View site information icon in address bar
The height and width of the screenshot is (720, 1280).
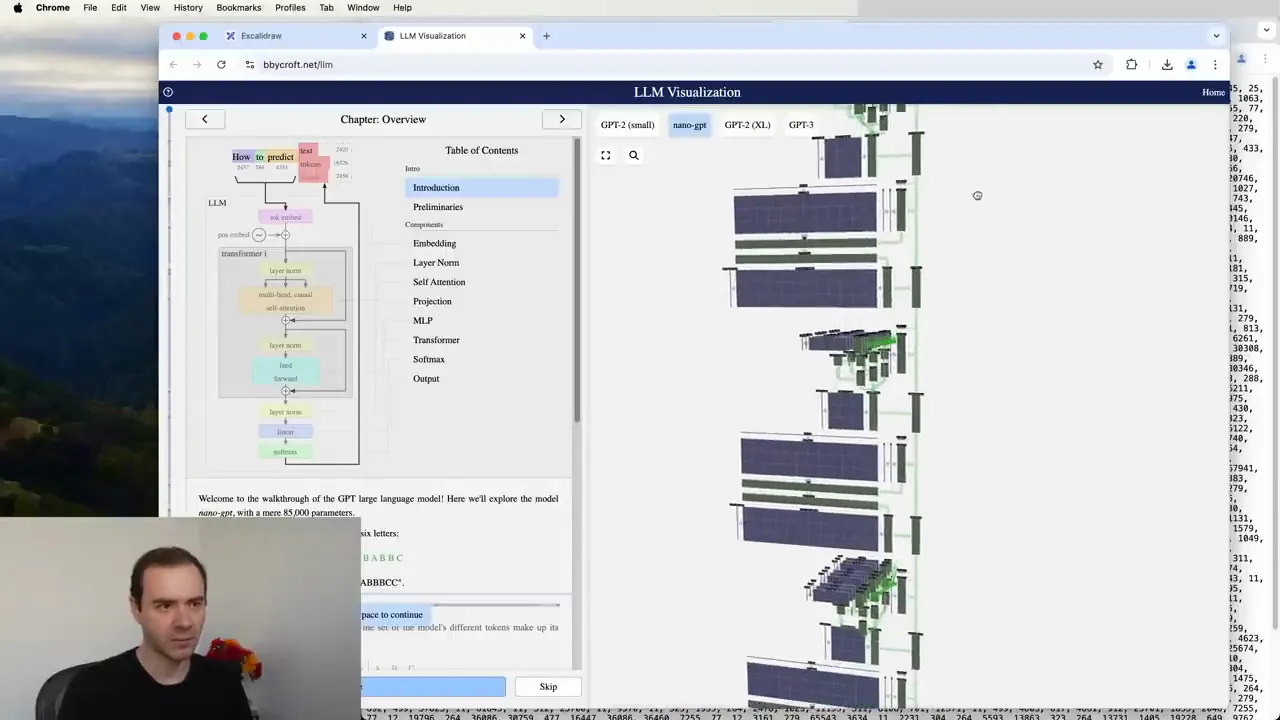pos(250,64)
